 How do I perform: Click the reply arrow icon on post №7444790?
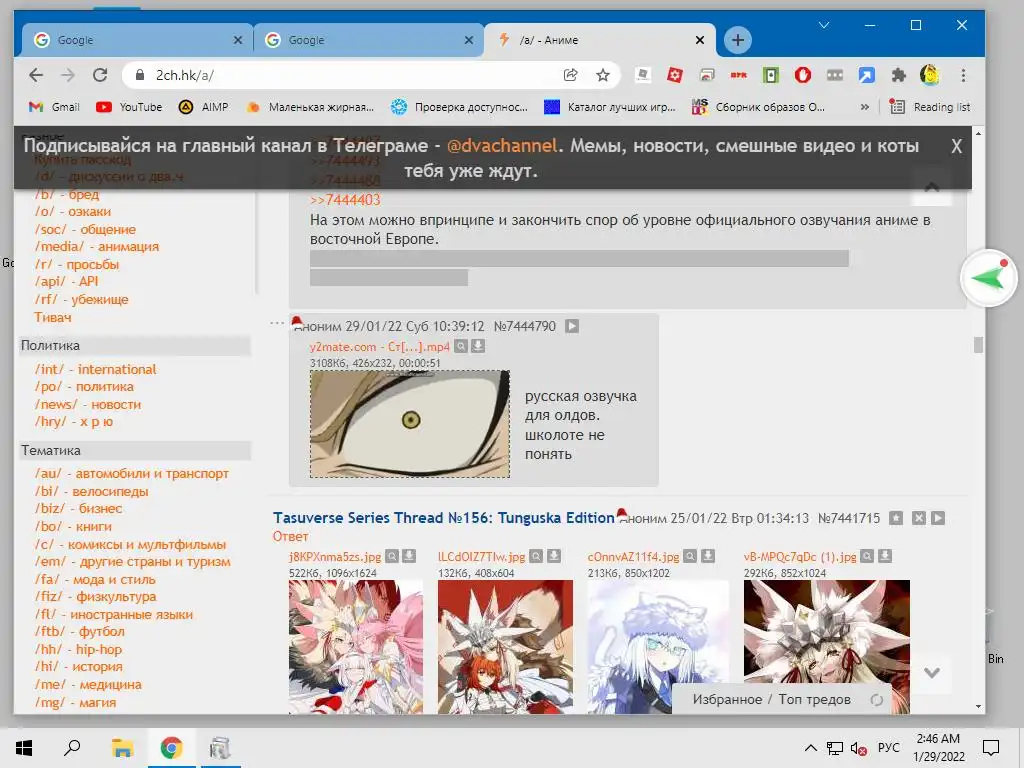coord(572,326)
